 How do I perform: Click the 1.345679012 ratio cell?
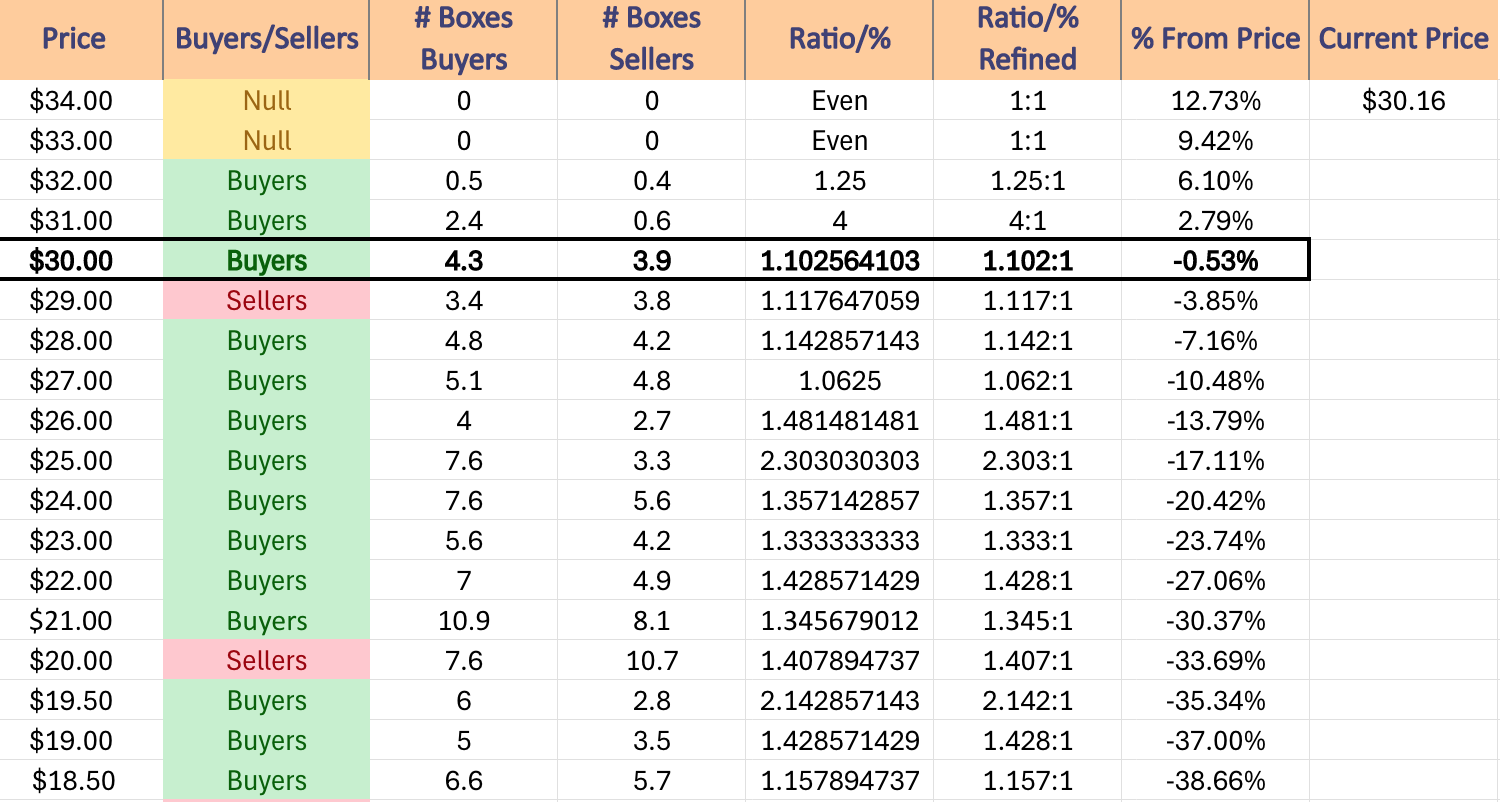(839, 620)
